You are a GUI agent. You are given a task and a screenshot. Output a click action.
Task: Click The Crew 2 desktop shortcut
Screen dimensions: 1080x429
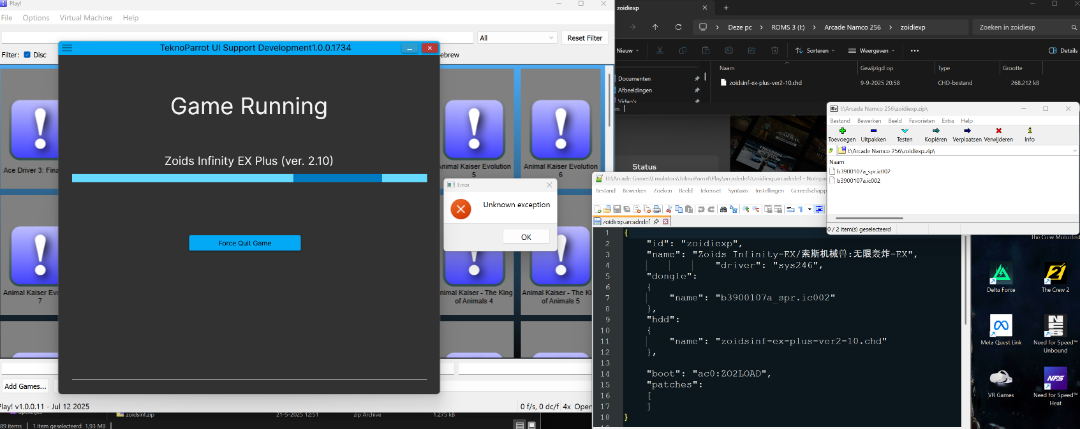coord(1055,278)
